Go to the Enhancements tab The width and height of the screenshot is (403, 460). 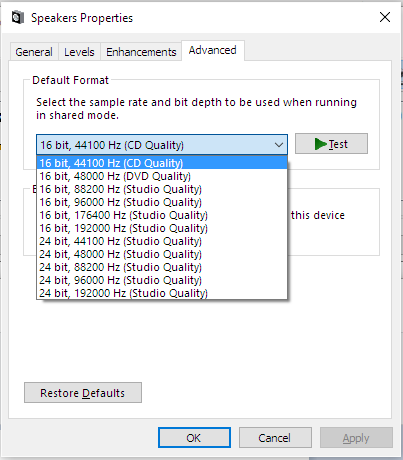(x=141, y=52)
